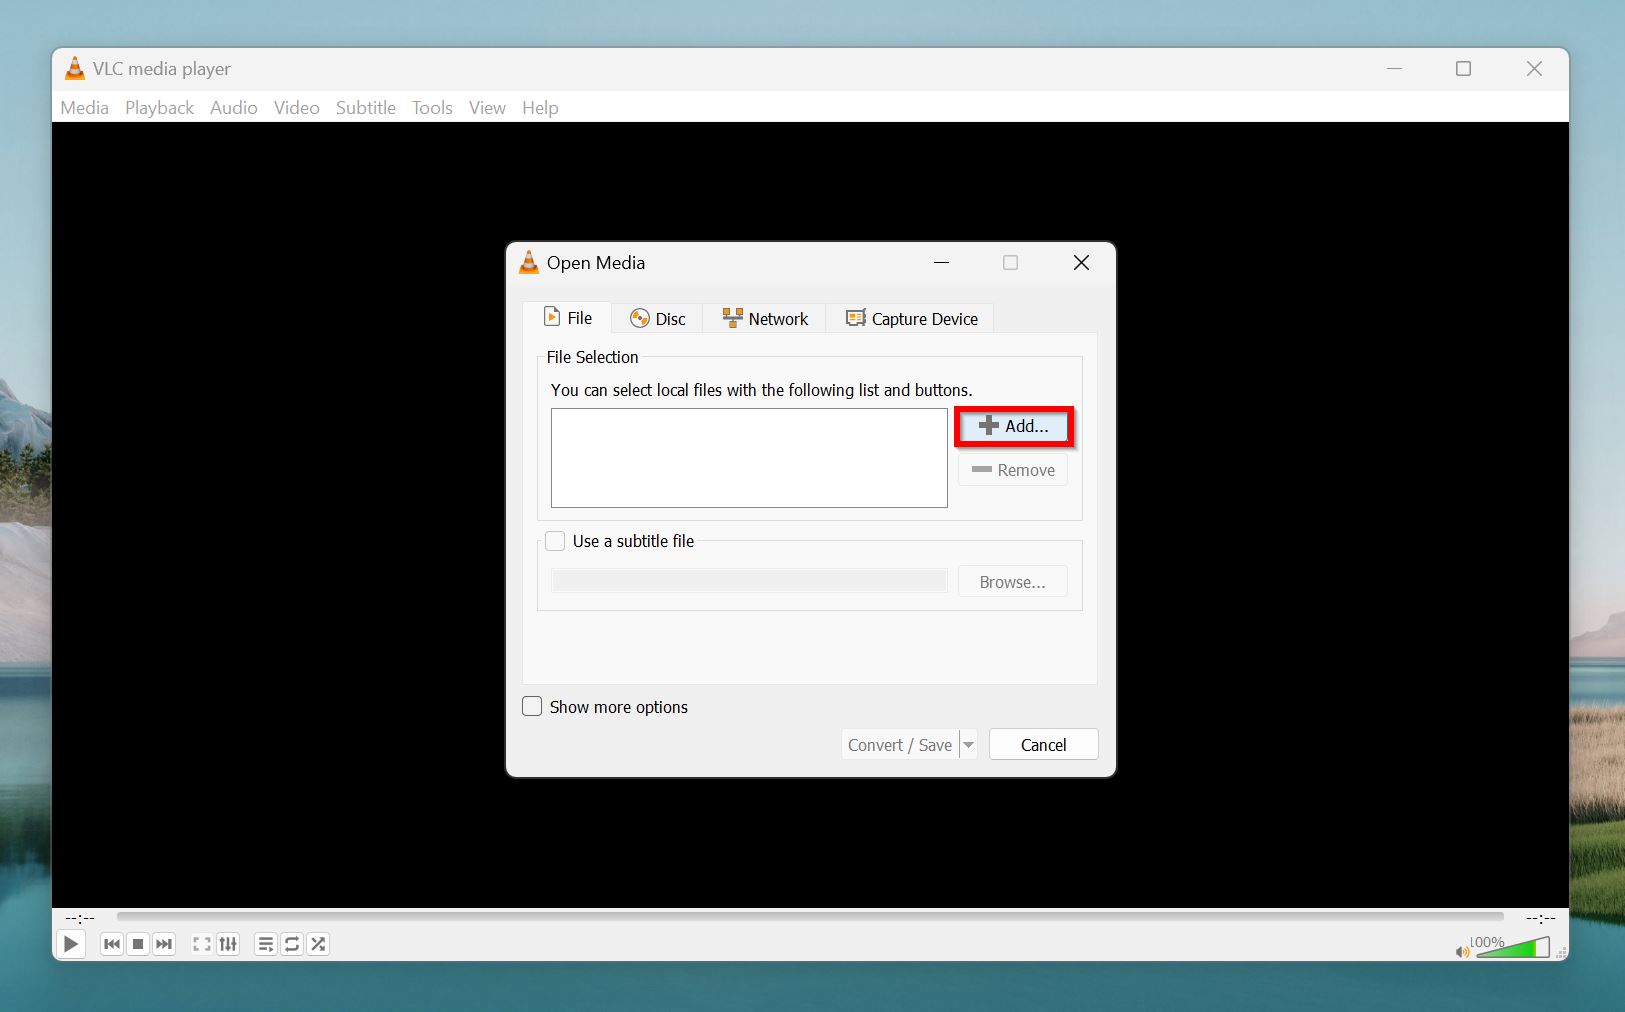Click the Next media button
Screen dimensions: 1625x1012
coord(164,944)
